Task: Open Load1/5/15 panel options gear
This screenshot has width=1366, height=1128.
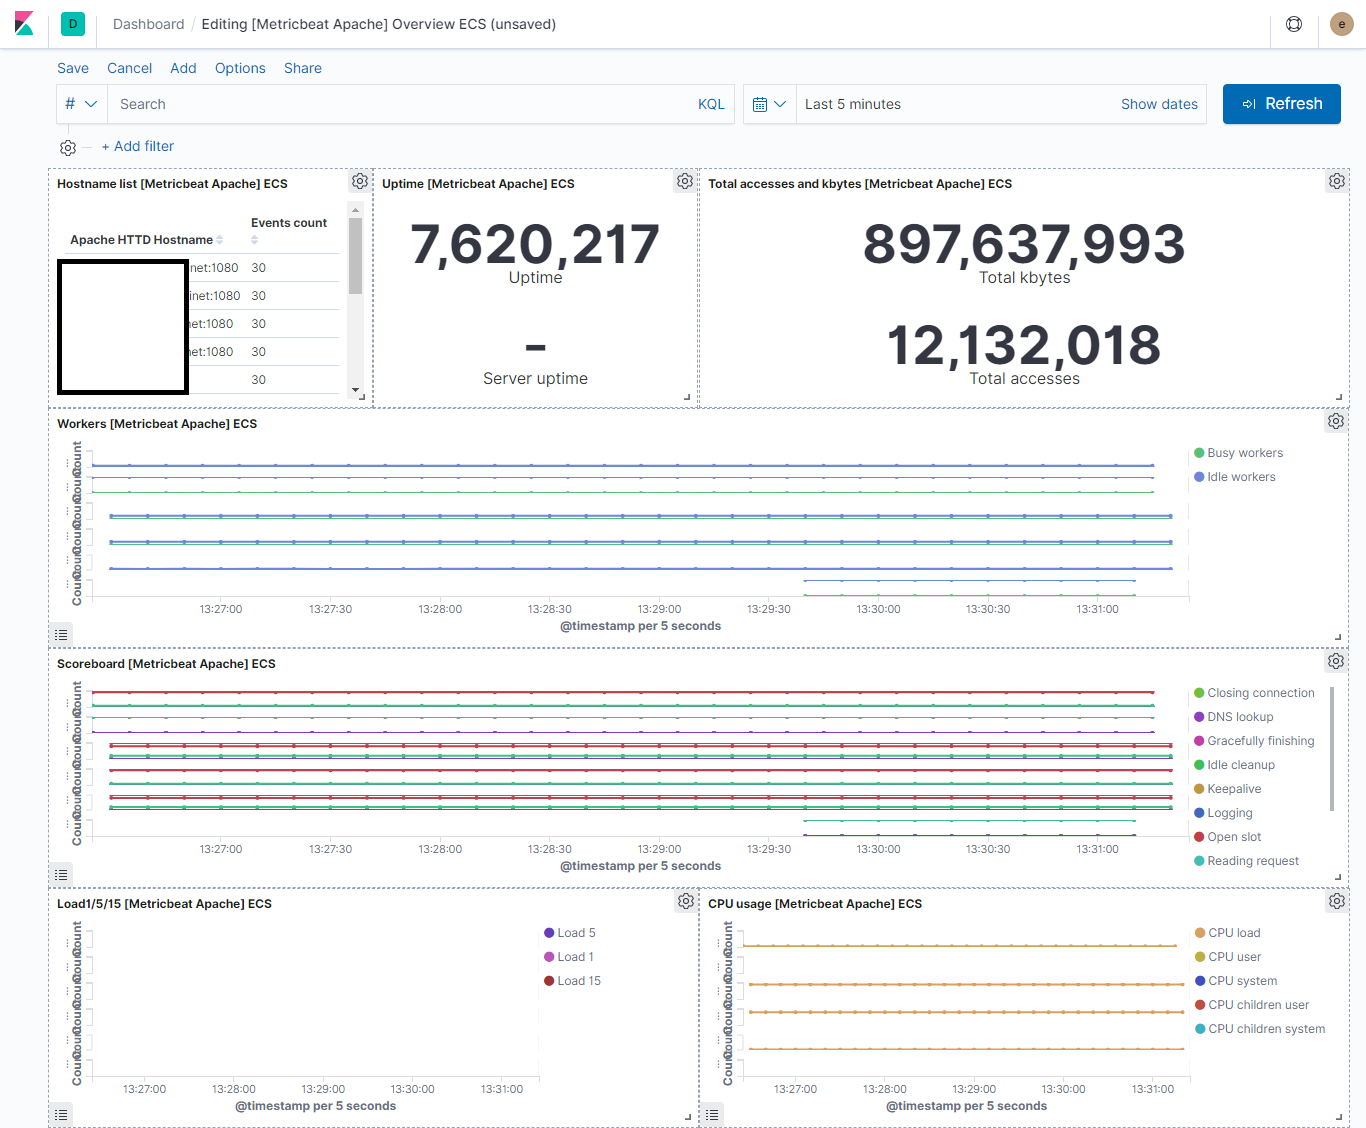Action: (686, 901)
